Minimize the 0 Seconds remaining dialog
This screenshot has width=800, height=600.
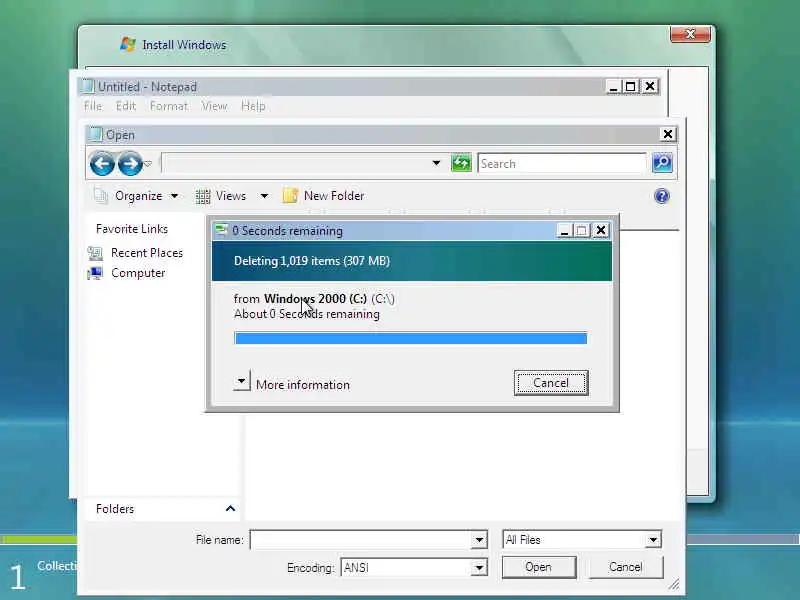[x=564, y=231]
